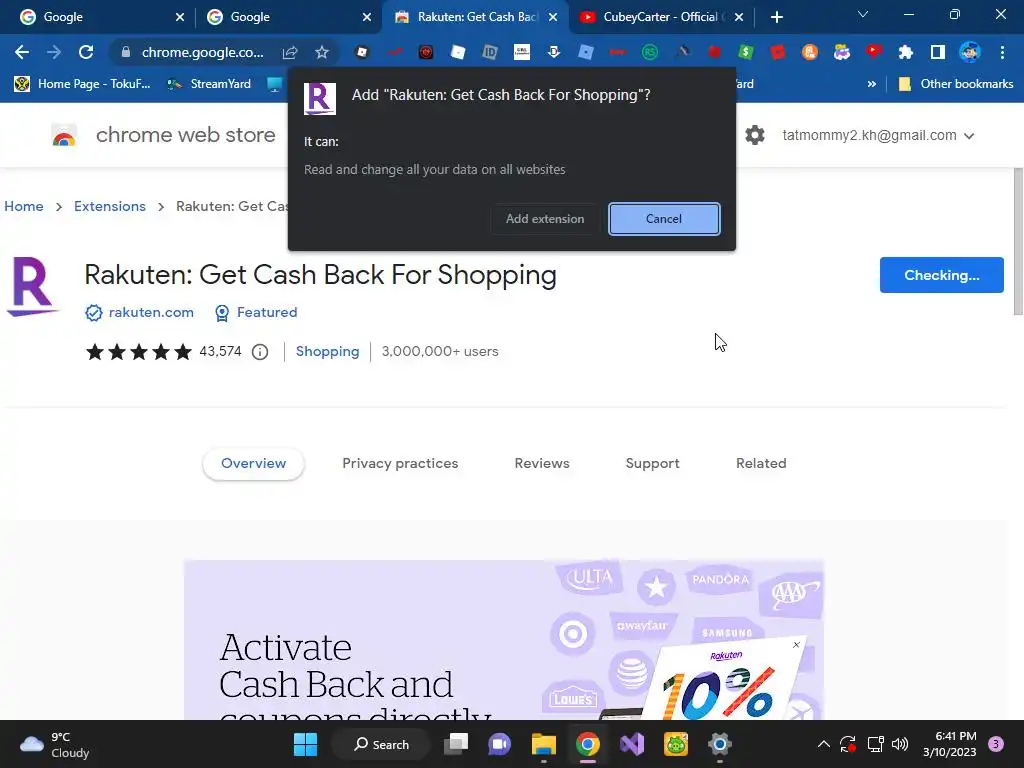Click the Rakuten promo banner image
The height and width of the screenshot is (768, 1024).
click(x=504, y=640)
